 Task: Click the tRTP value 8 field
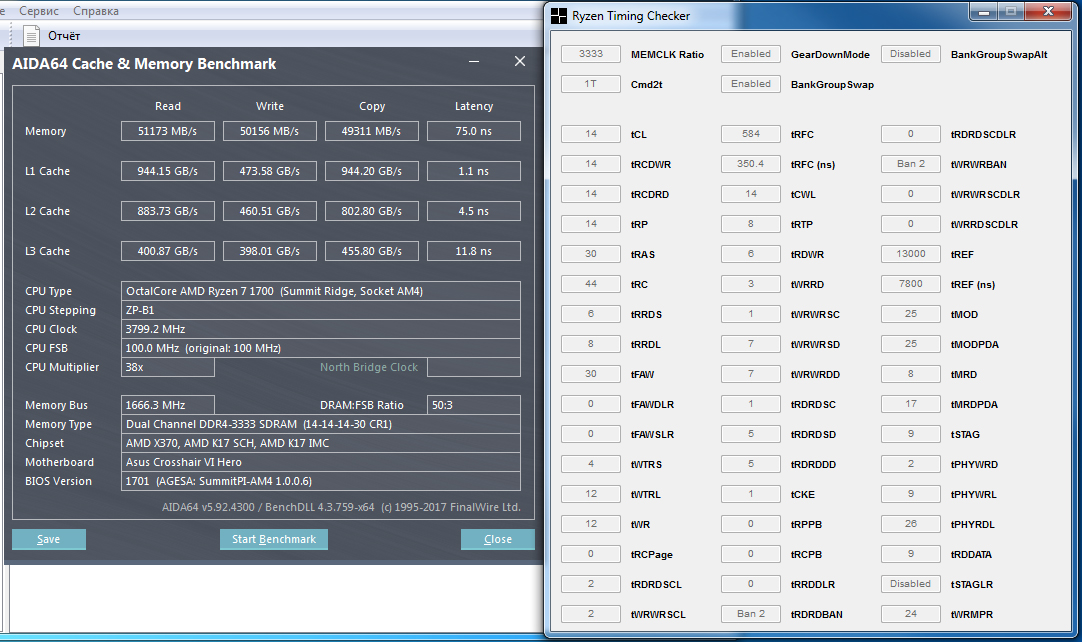coord(751,224)
